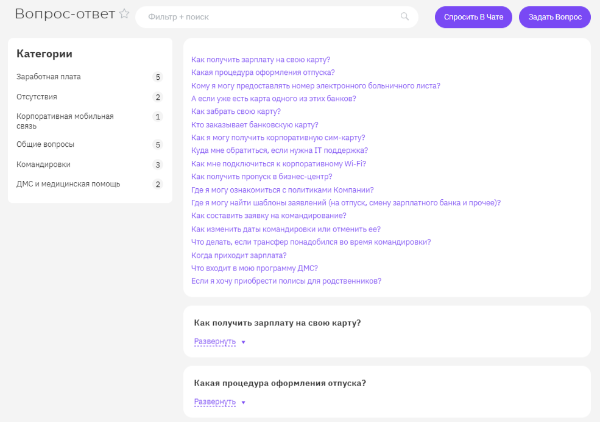Open the Командировки category
The width and height of the screenshot is (600, 422).
(43, 165)
